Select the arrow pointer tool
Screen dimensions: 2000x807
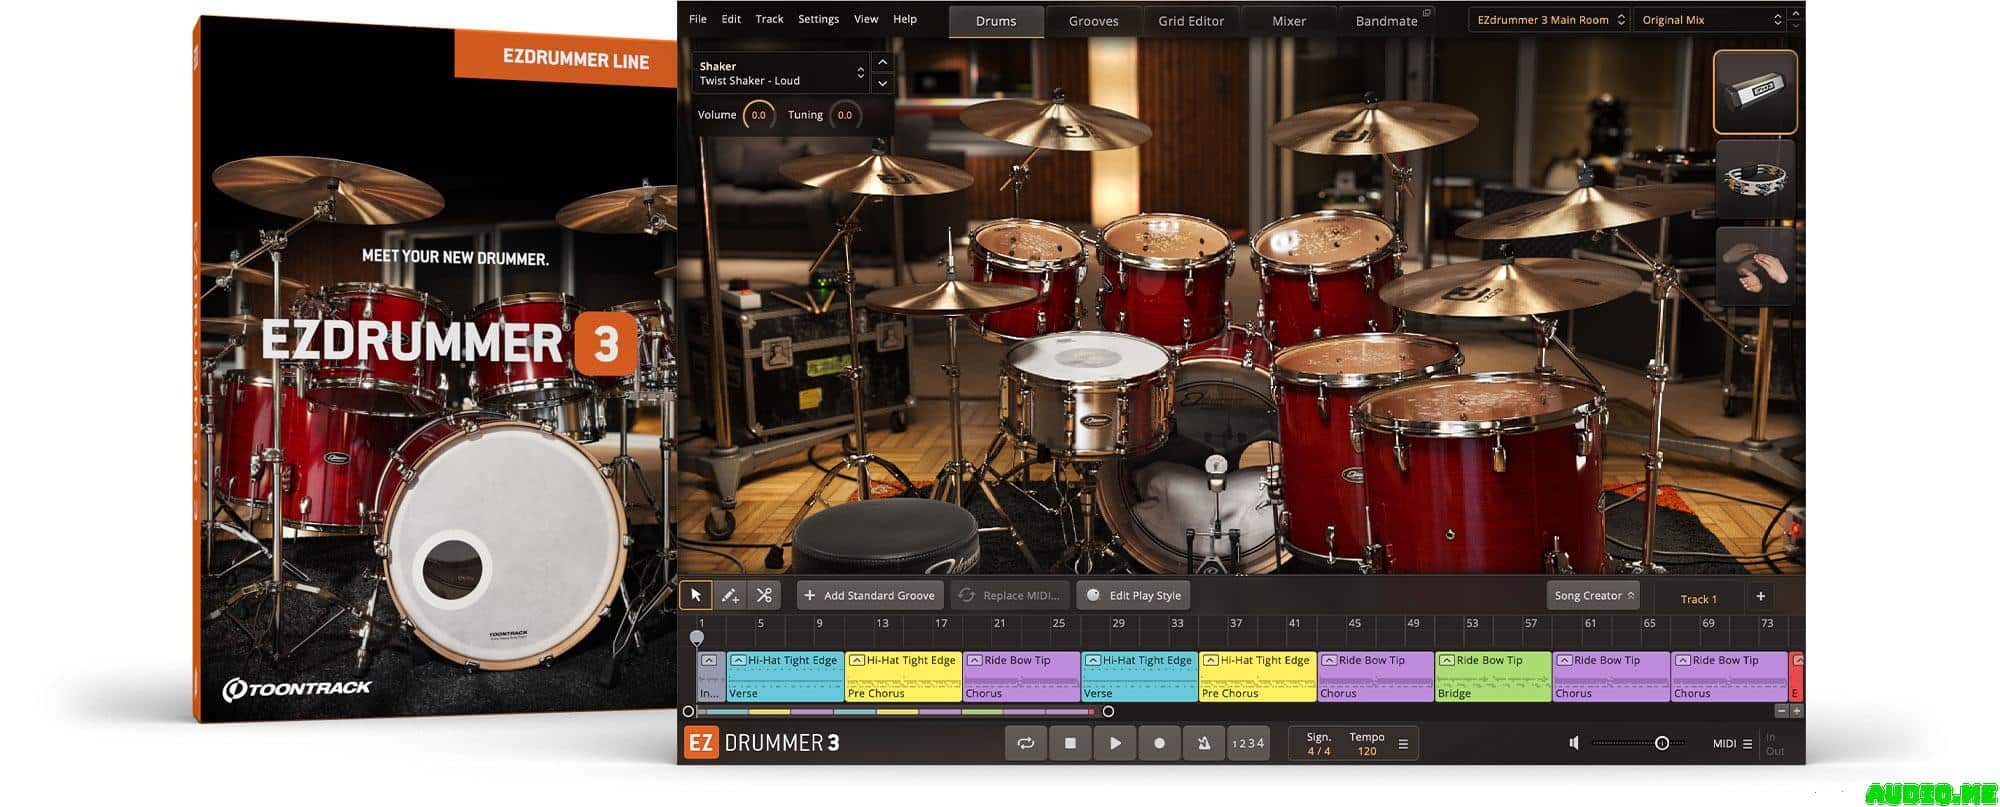click(x=696, y=595)
